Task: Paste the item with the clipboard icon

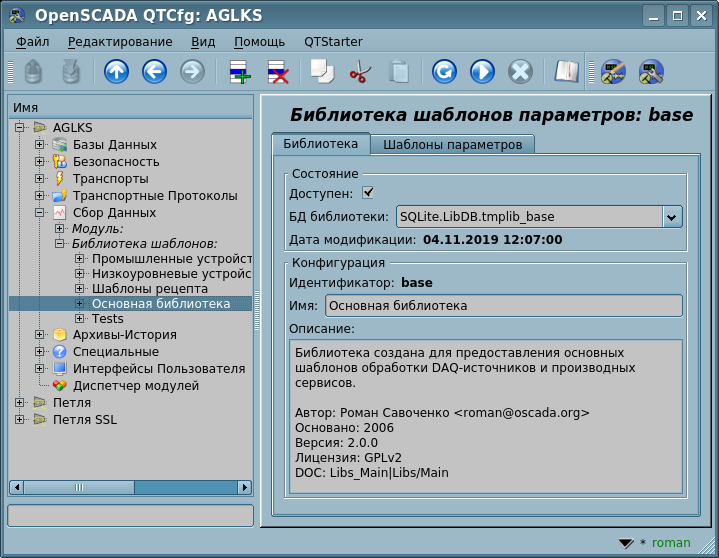Action: coord(398,72)
